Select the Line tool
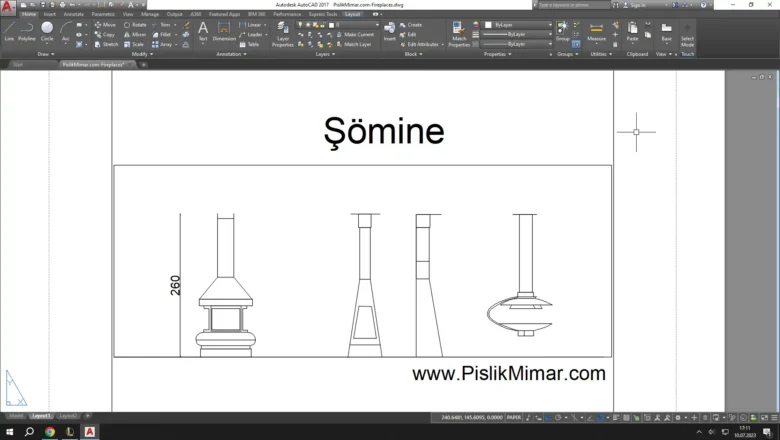Viewport: 780px width, 440px height. 9,31
